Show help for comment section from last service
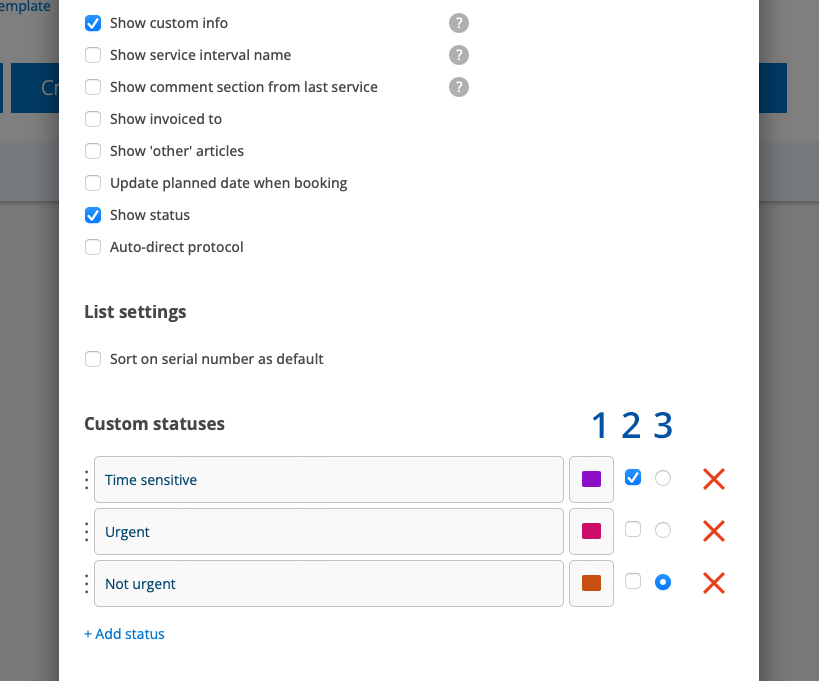 [x=459, y=87]
